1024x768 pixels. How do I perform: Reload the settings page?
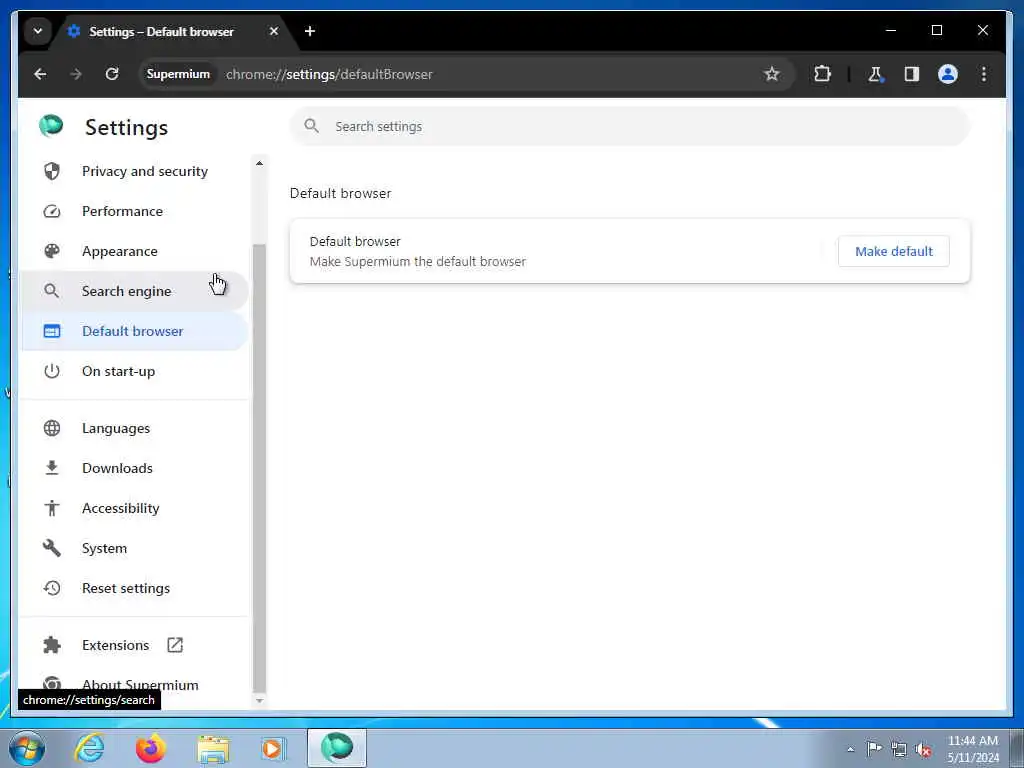coord(112,74)
